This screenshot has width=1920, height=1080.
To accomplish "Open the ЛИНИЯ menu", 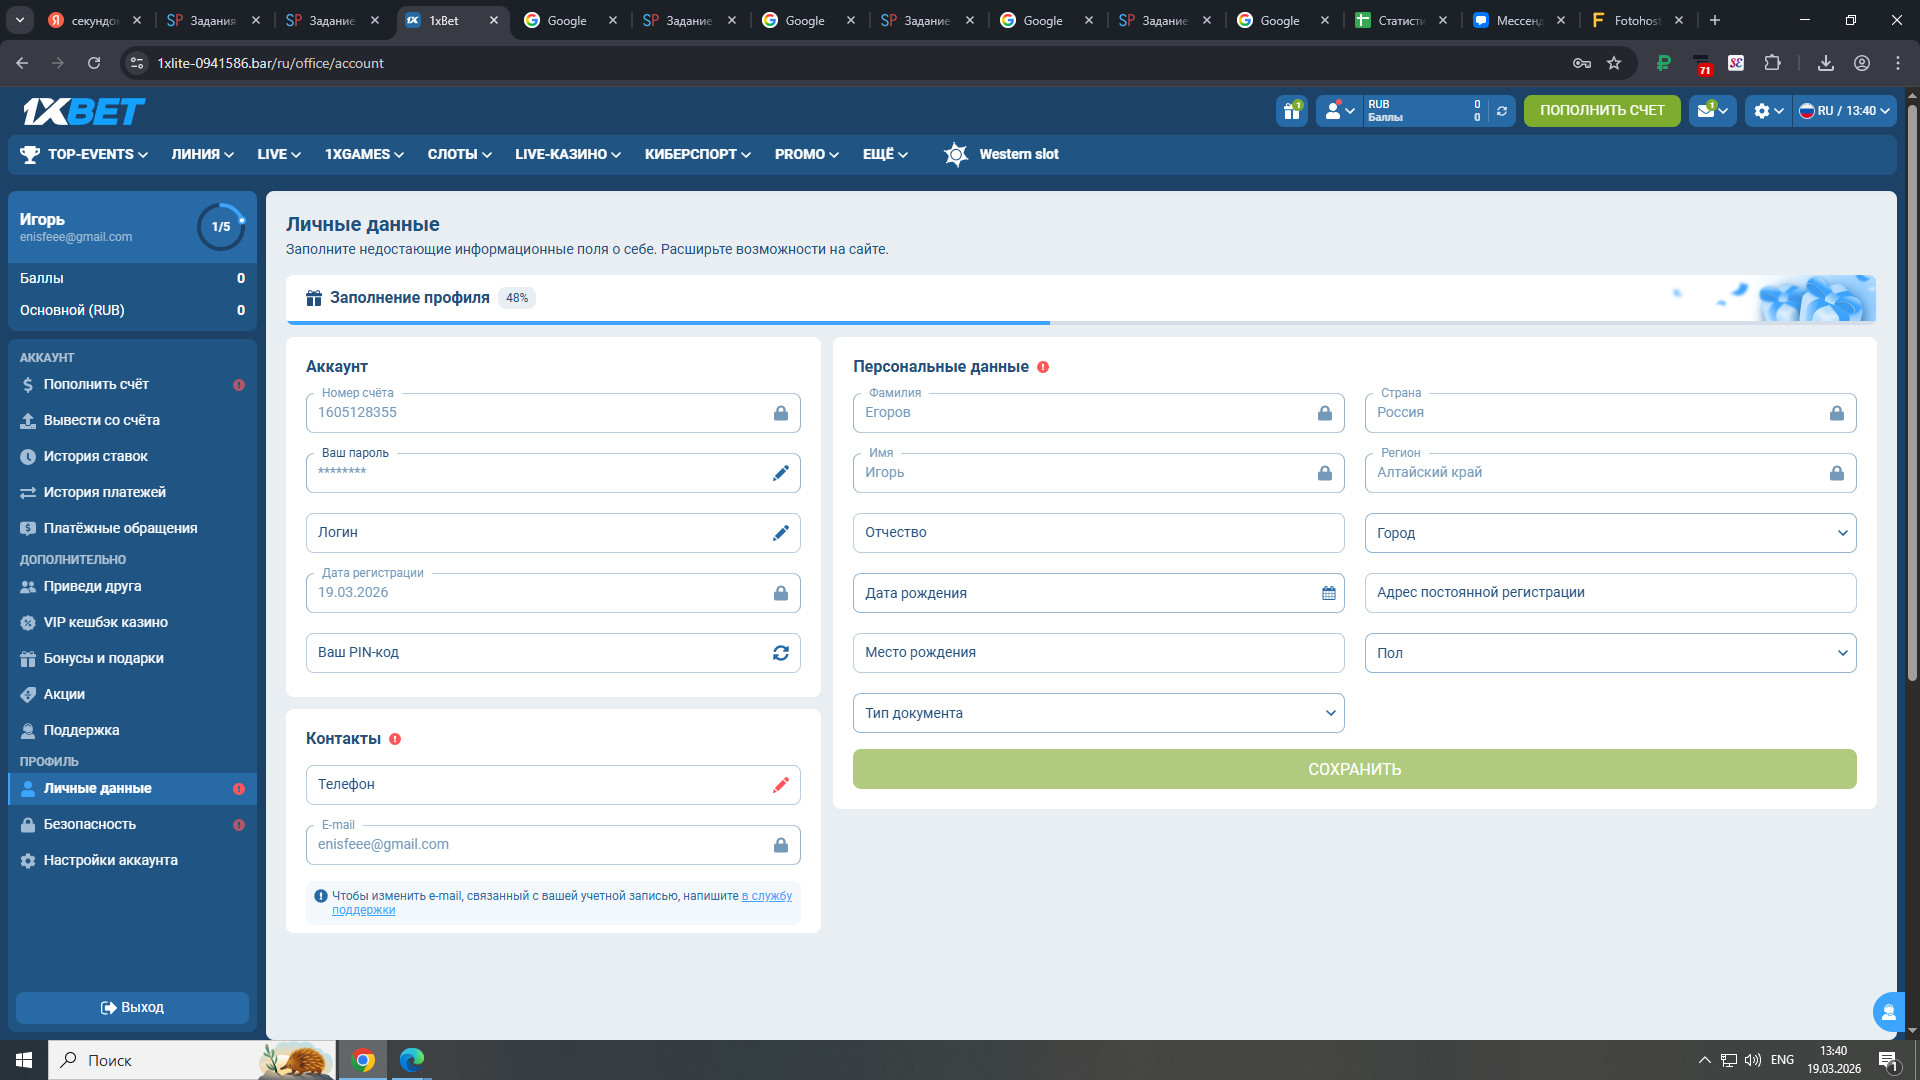I will pos(202,154).
